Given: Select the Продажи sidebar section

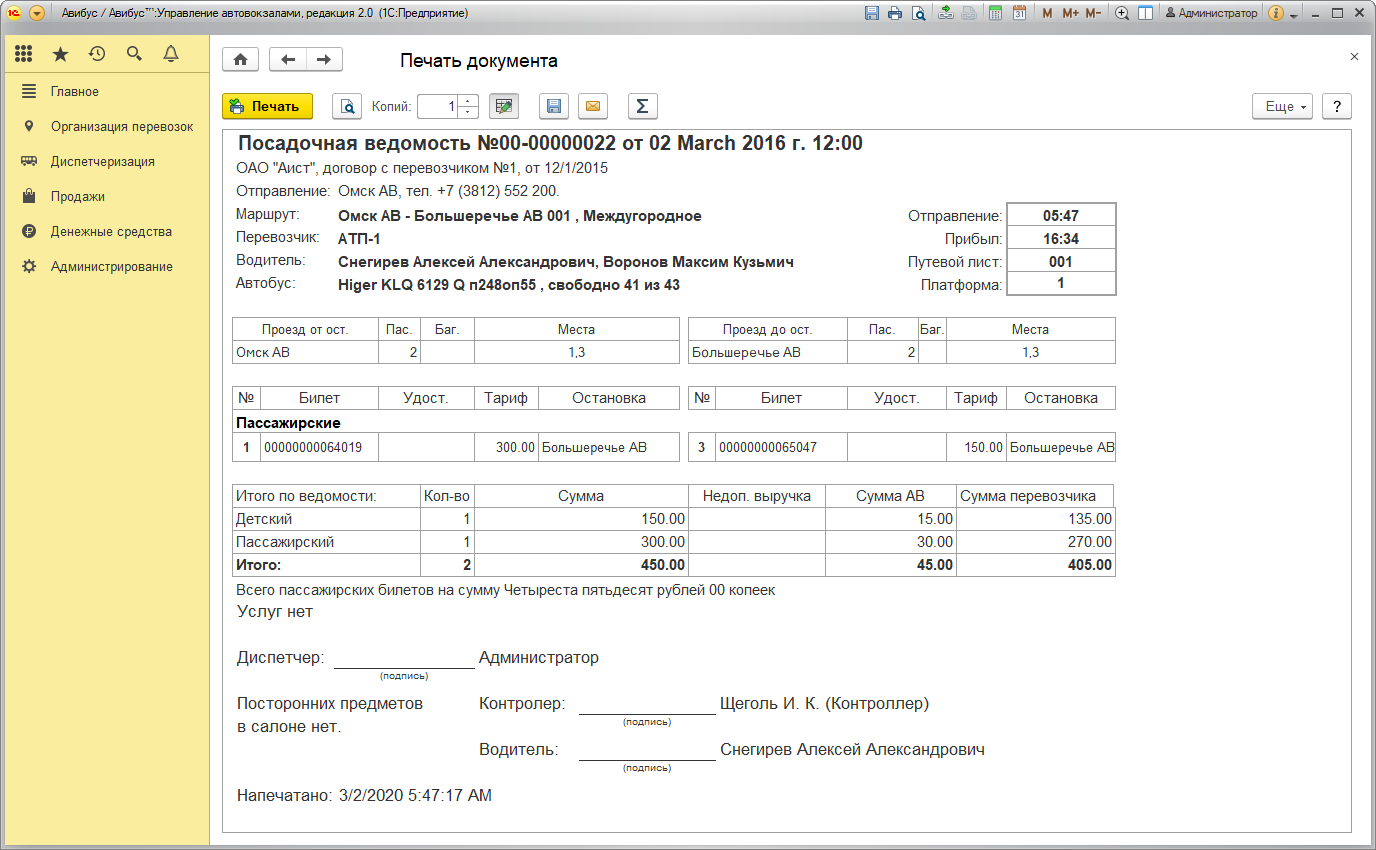Looking at the screenshot, I should pos(78,196).
